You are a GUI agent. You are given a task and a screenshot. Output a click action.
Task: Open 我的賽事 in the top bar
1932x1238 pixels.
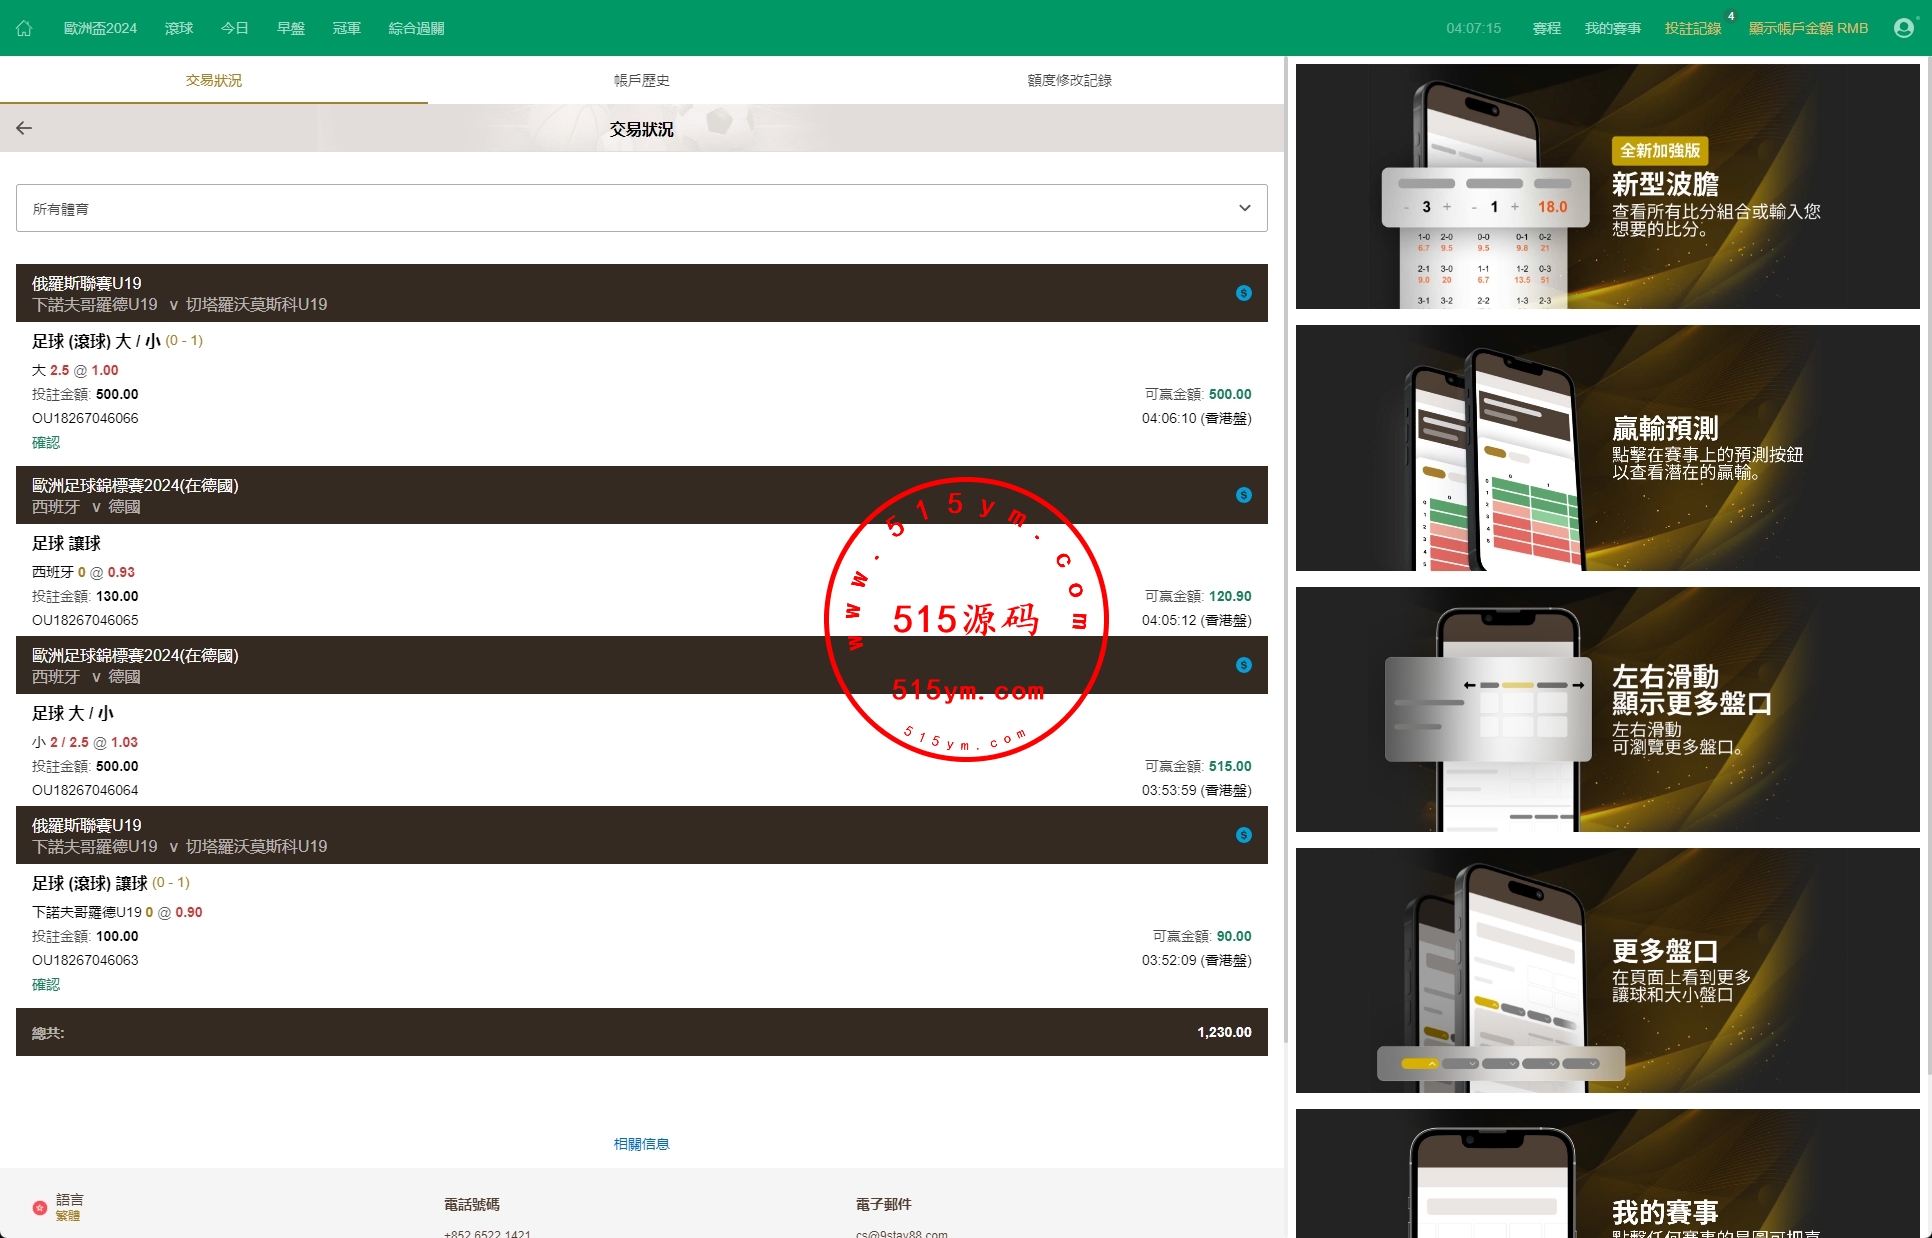click(1612, 28)
